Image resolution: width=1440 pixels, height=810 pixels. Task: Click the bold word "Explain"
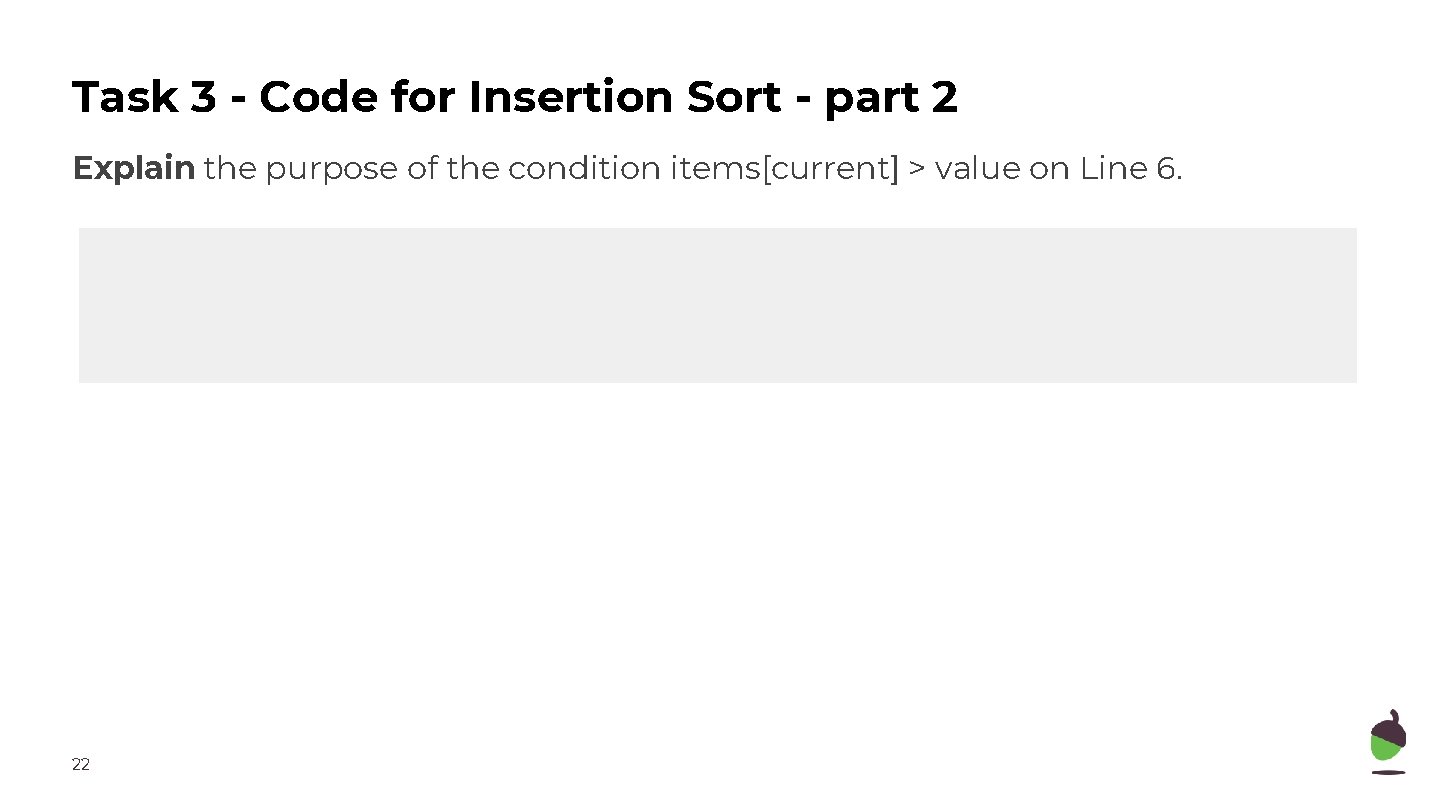[133, 169]
